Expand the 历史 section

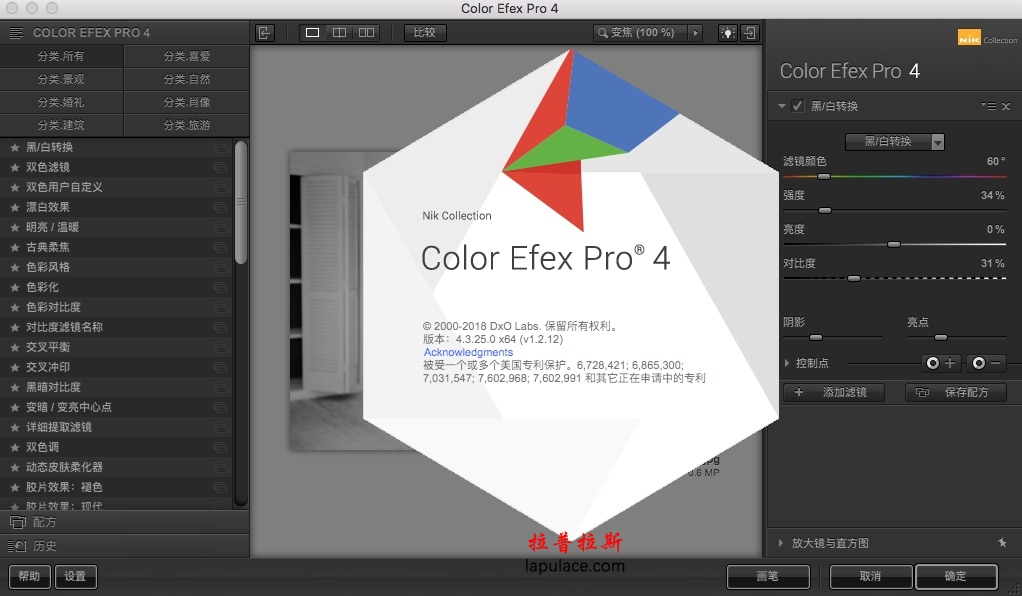pyautogui.click(x=124, y=546)
